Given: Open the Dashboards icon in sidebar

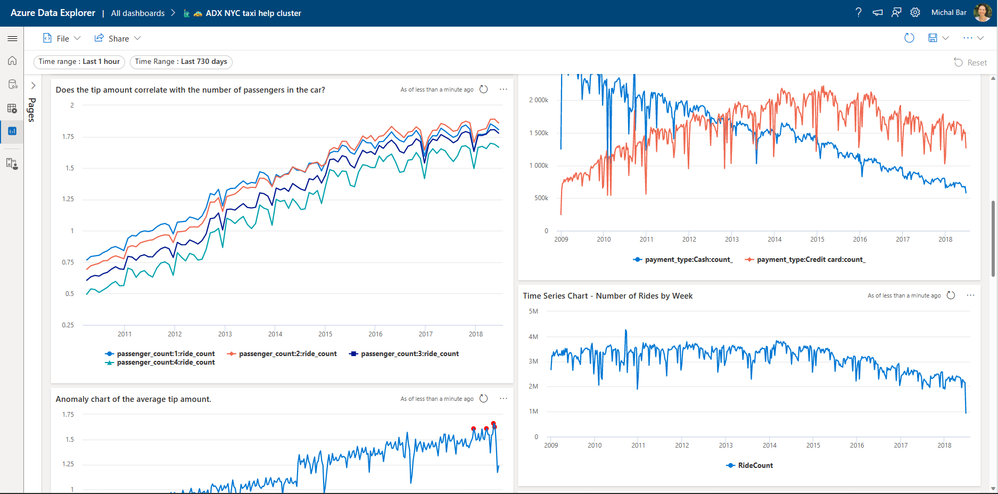Looking at the screenshot, I should click(11, 131).
